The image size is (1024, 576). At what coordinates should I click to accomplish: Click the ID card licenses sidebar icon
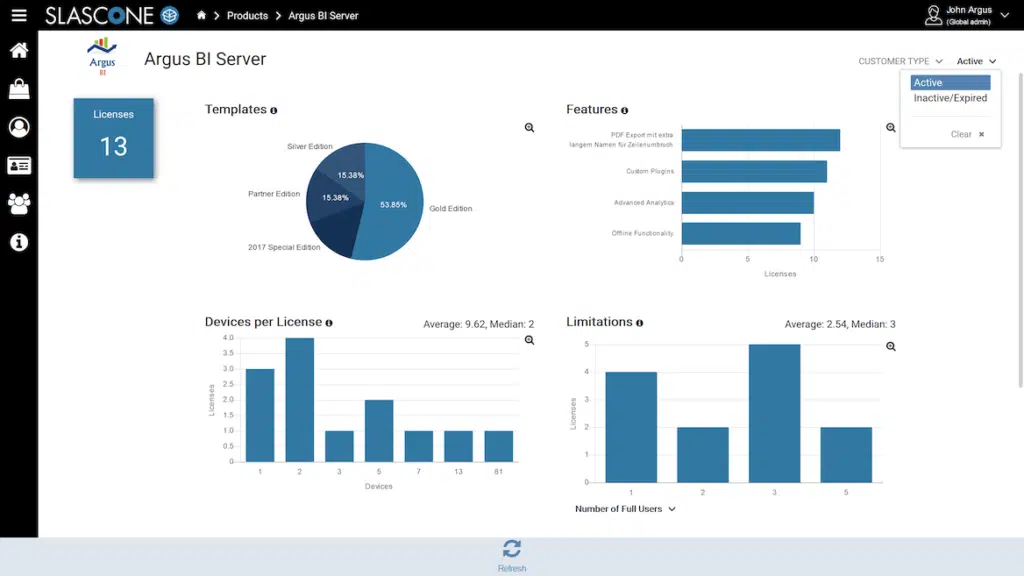pyautogui.click(x=19, y=165)
